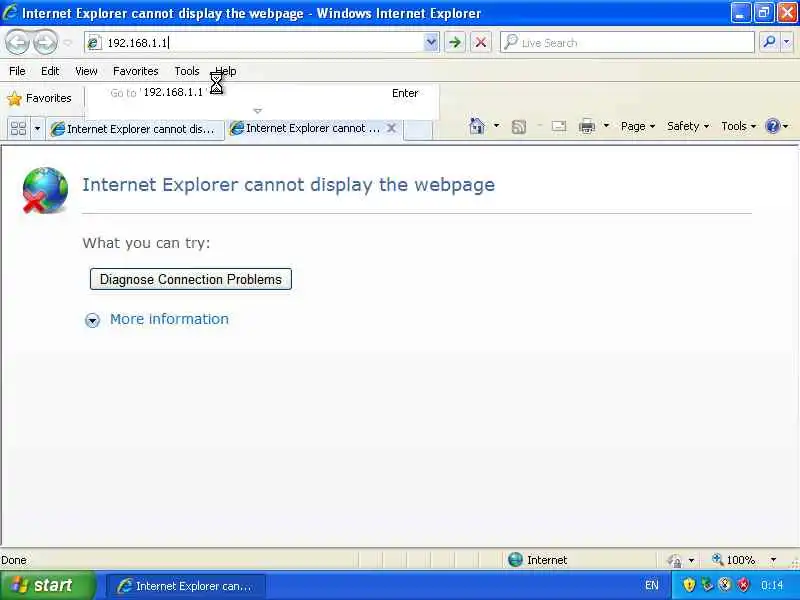Click the Forward navigation arrow
Viewport: 800px width, 600px height.
[x=45, y=42]
